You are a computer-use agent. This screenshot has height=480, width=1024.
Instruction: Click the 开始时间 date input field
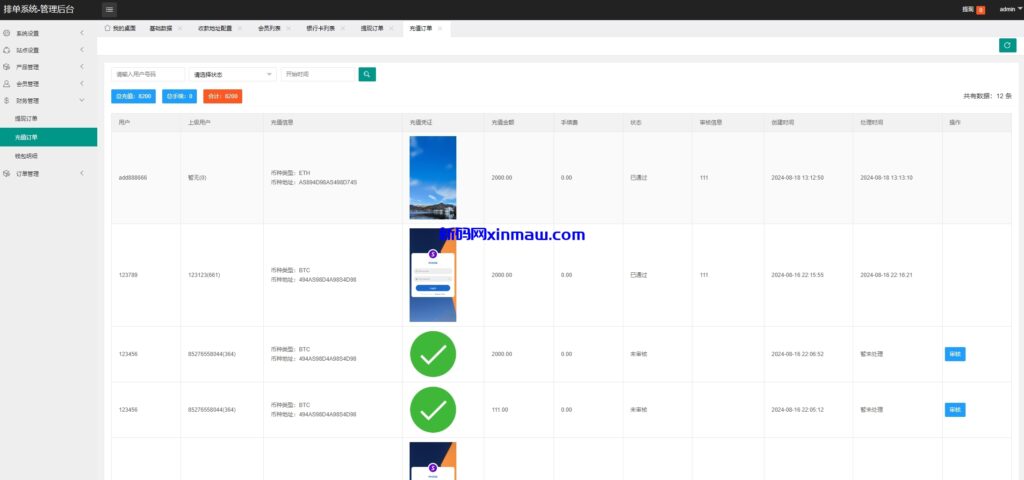coord(318,74)
